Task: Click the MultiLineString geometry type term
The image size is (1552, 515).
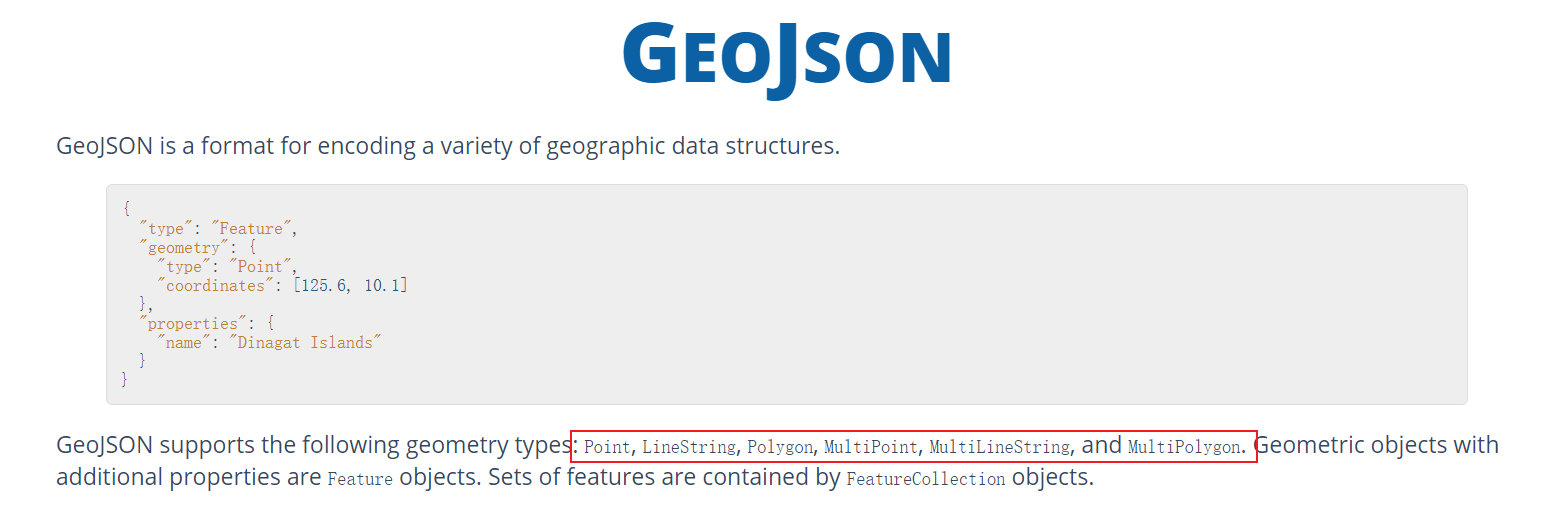Action: [x=999, y=448]
